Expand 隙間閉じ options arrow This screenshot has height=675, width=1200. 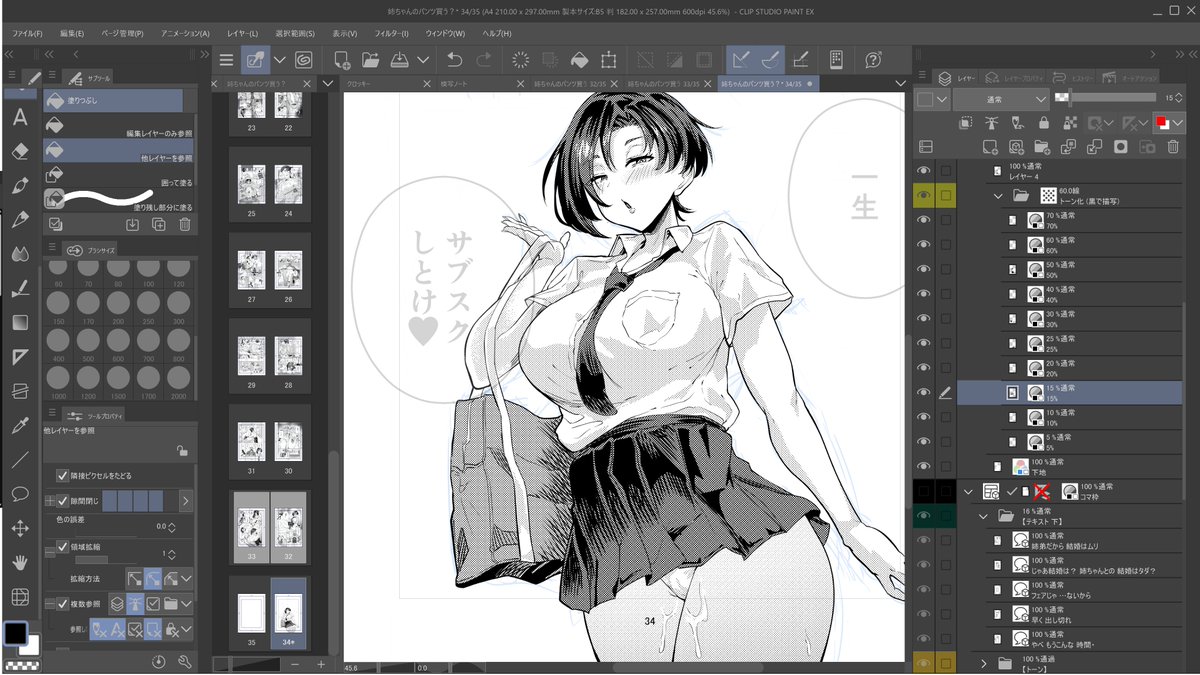coord(186,500)
